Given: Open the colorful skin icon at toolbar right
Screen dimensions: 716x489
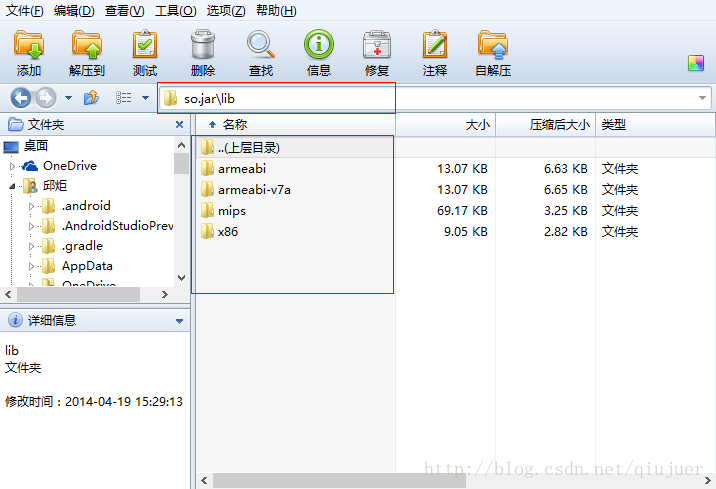Looking at the screenshot, I should coord(696,63).
